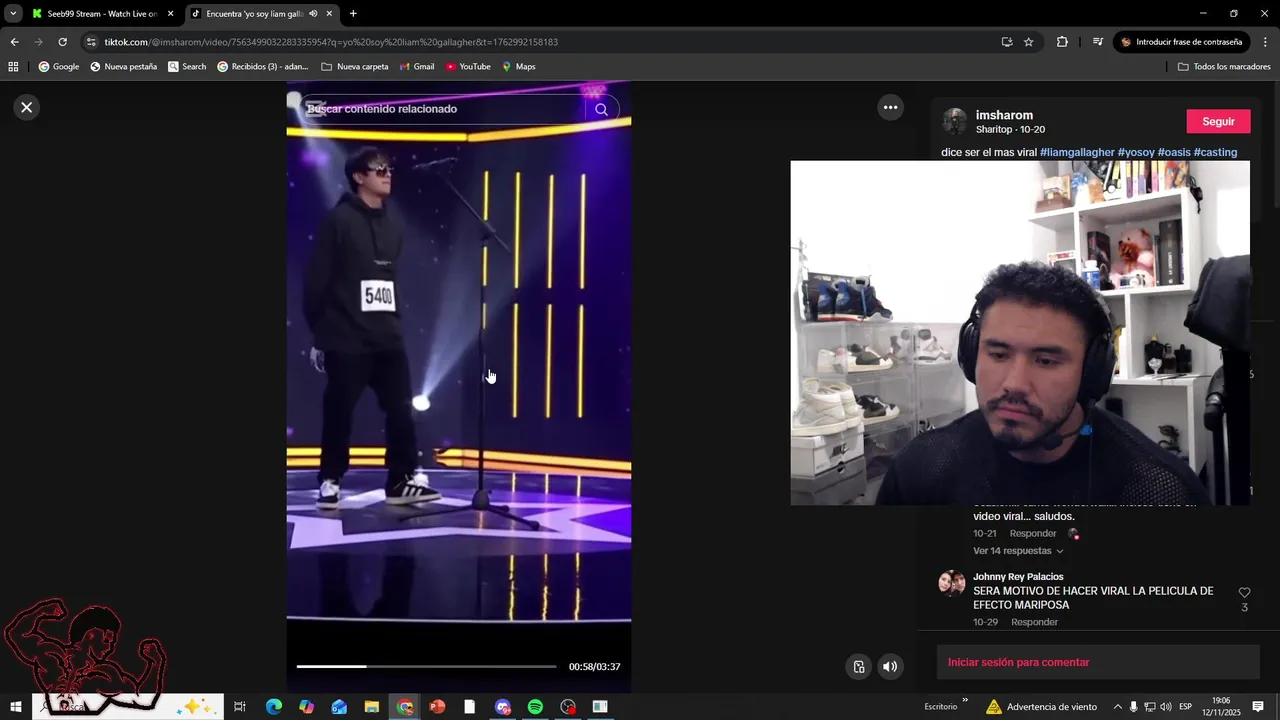Open the three-dot more options menu

890,107
